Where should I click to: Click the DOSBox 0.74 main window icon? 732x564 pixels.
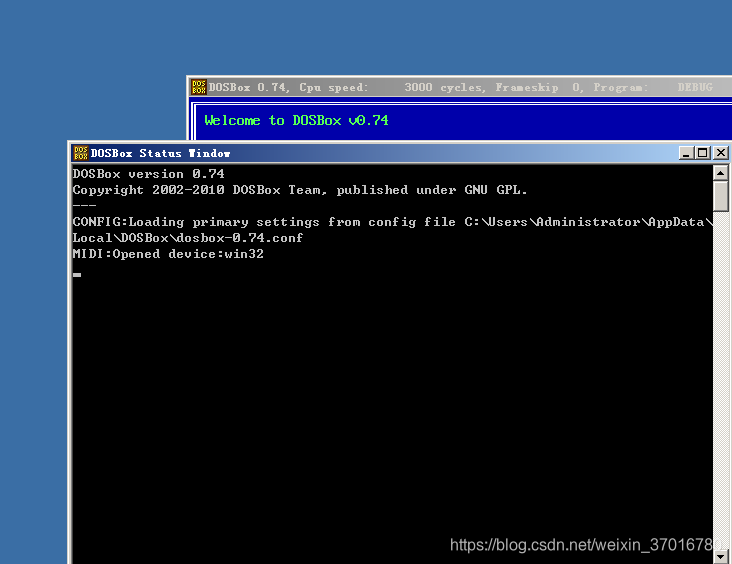click(199, 87)
